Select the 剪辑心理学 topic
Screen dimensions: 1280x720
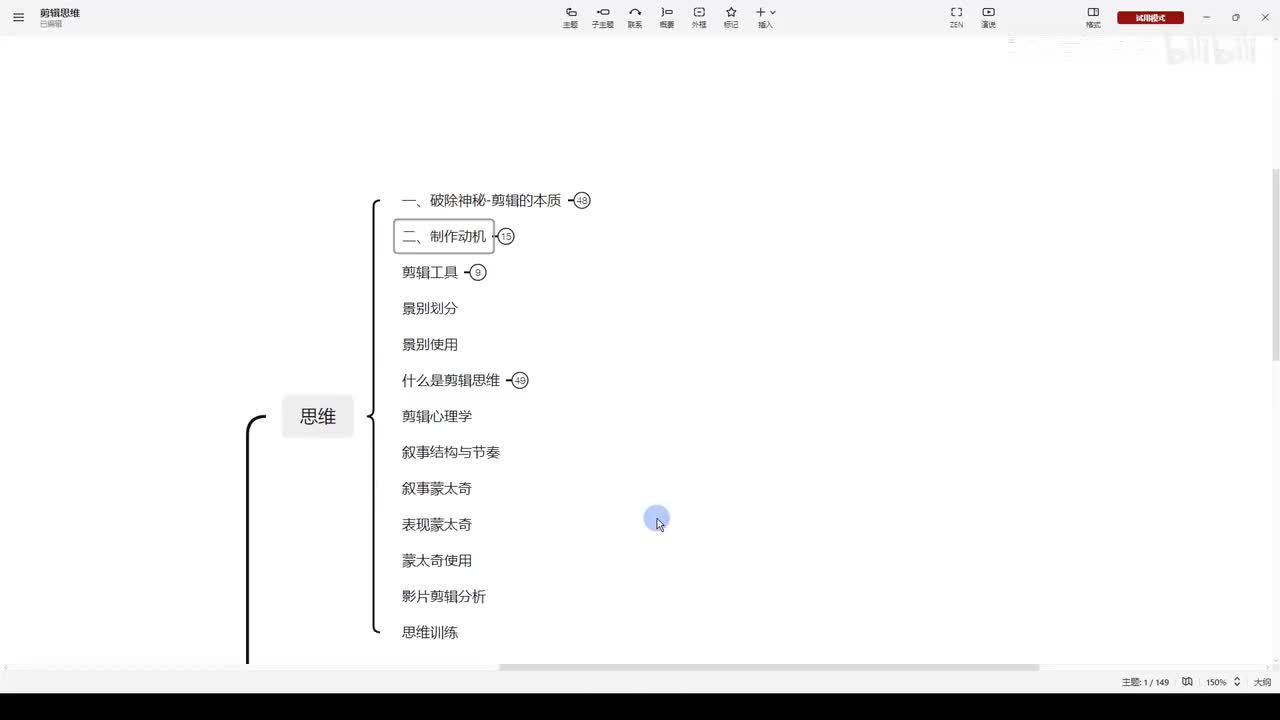[437, 416]
